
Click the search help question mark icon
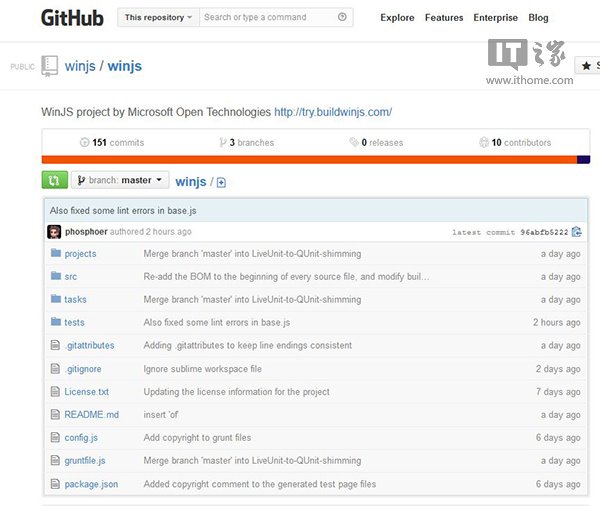click(342, 17)
